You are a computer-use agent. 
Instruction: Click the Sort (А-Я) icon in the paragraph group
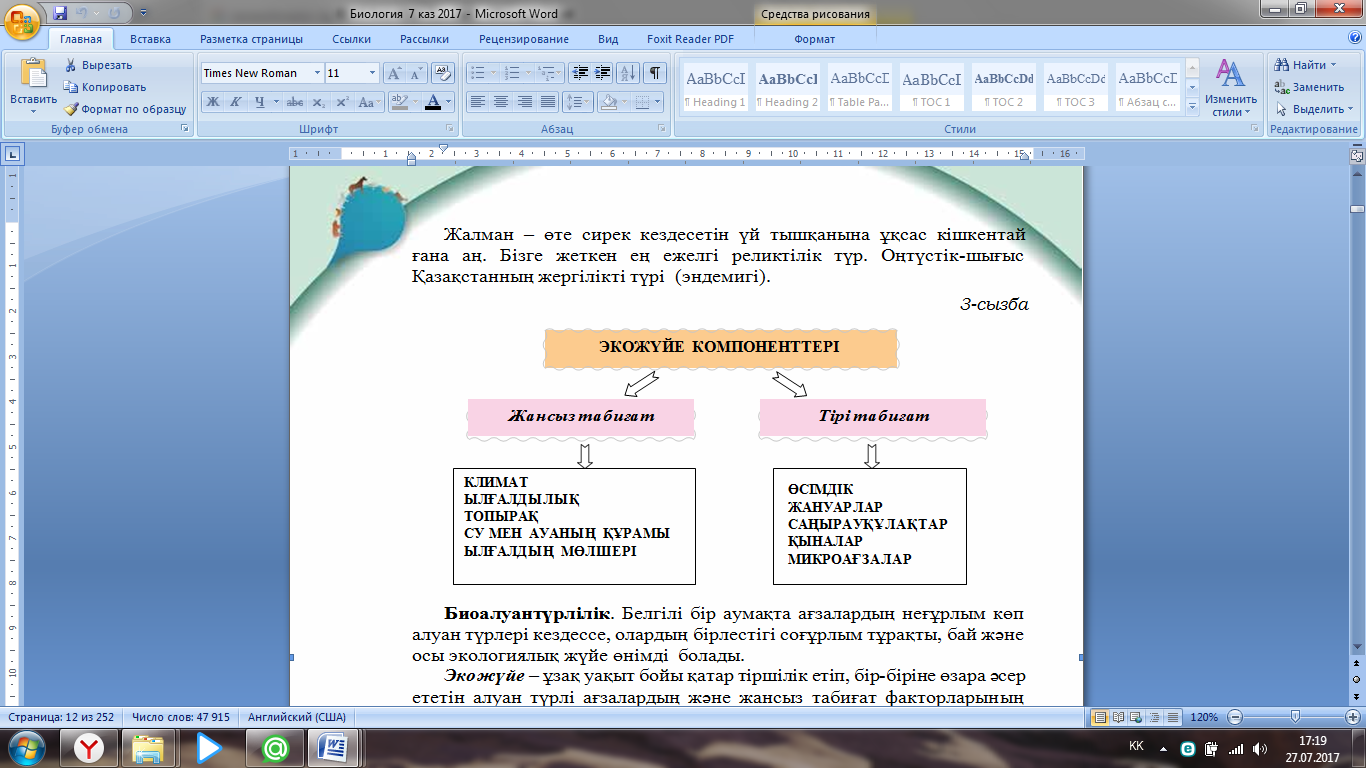(628, 73)
